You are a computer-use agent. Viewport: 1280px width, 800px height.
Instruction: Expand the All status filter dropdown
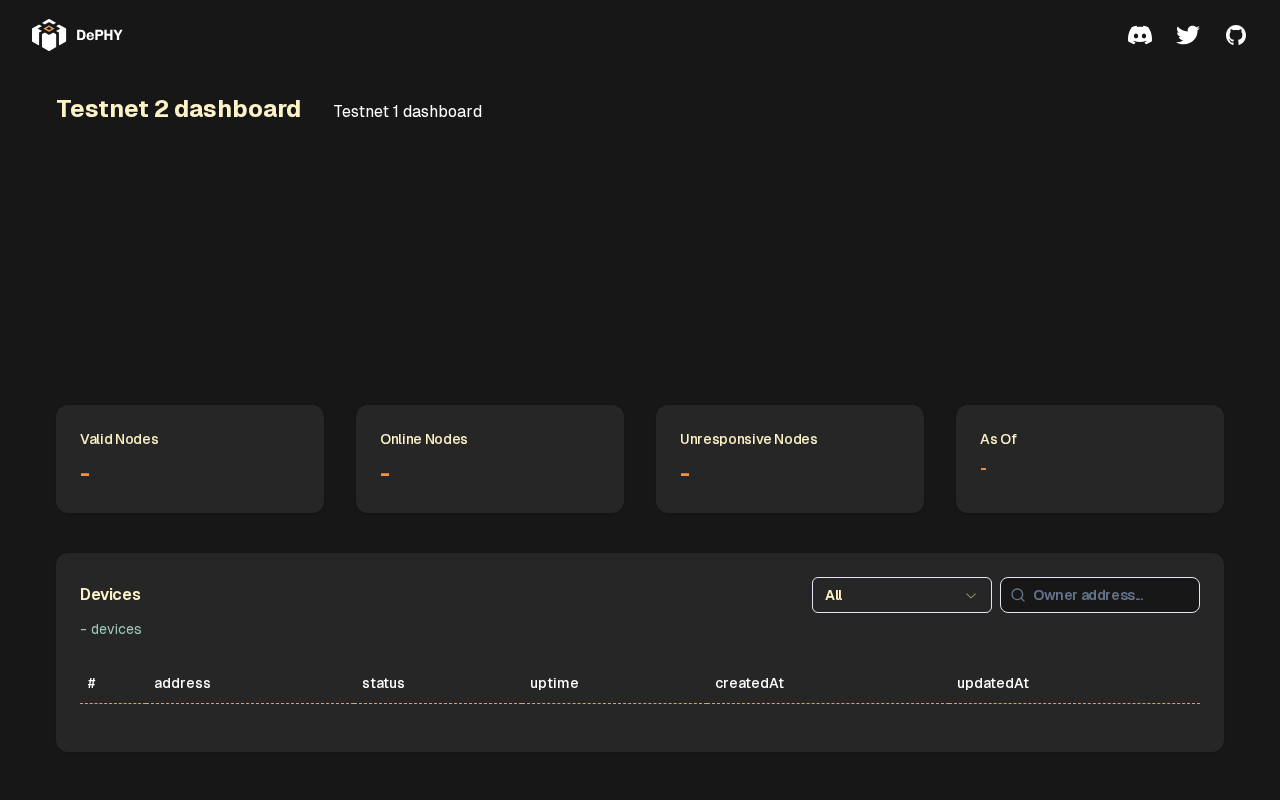pos(902,595)
